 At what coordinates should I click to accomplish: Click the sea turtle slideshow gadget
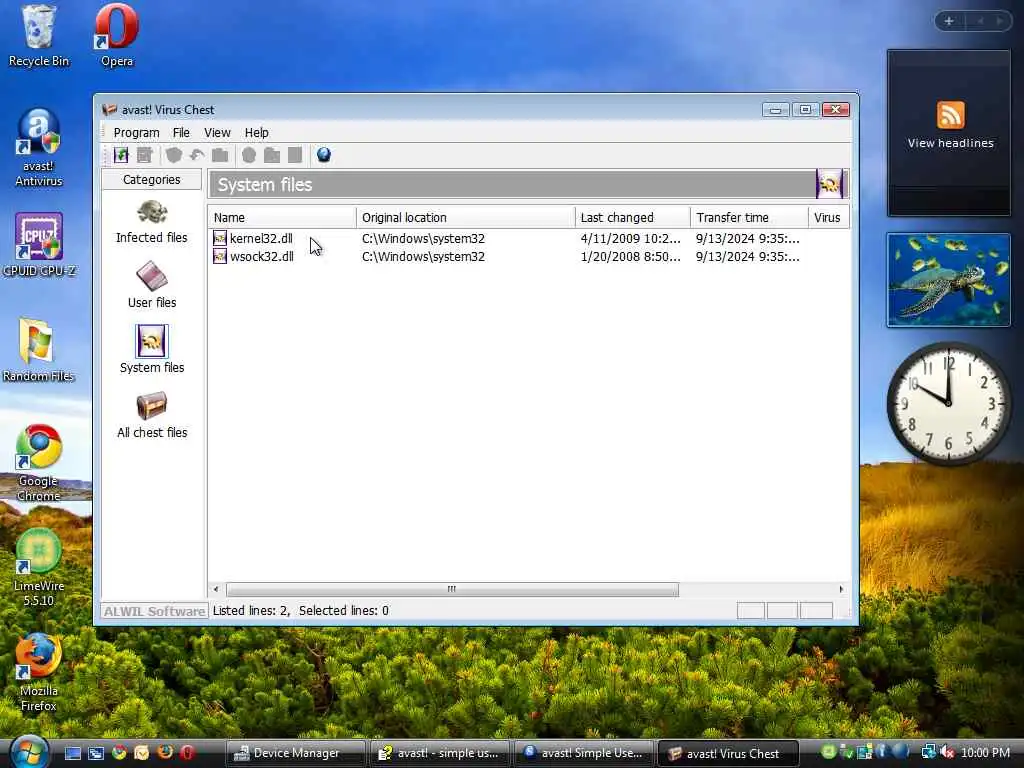click(x=949, y=280)
